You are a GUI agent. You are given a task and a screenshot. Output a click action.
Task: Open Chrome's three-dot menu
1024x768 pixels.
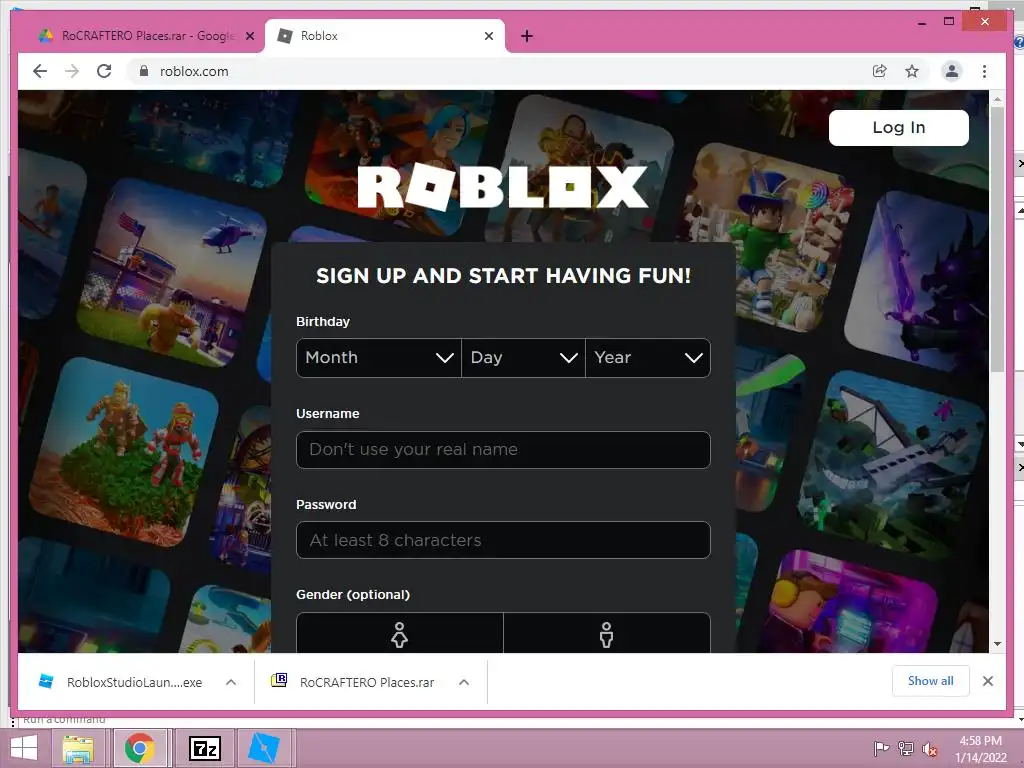click(x=984, y=71)
